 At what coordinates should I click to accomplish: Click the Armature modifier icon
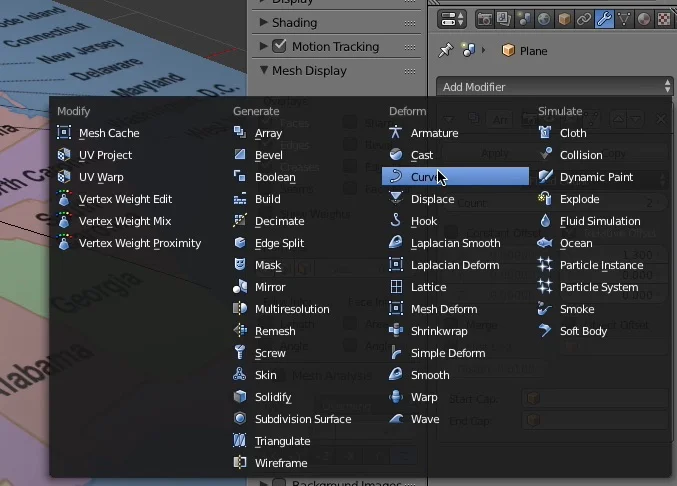point(395,132)
